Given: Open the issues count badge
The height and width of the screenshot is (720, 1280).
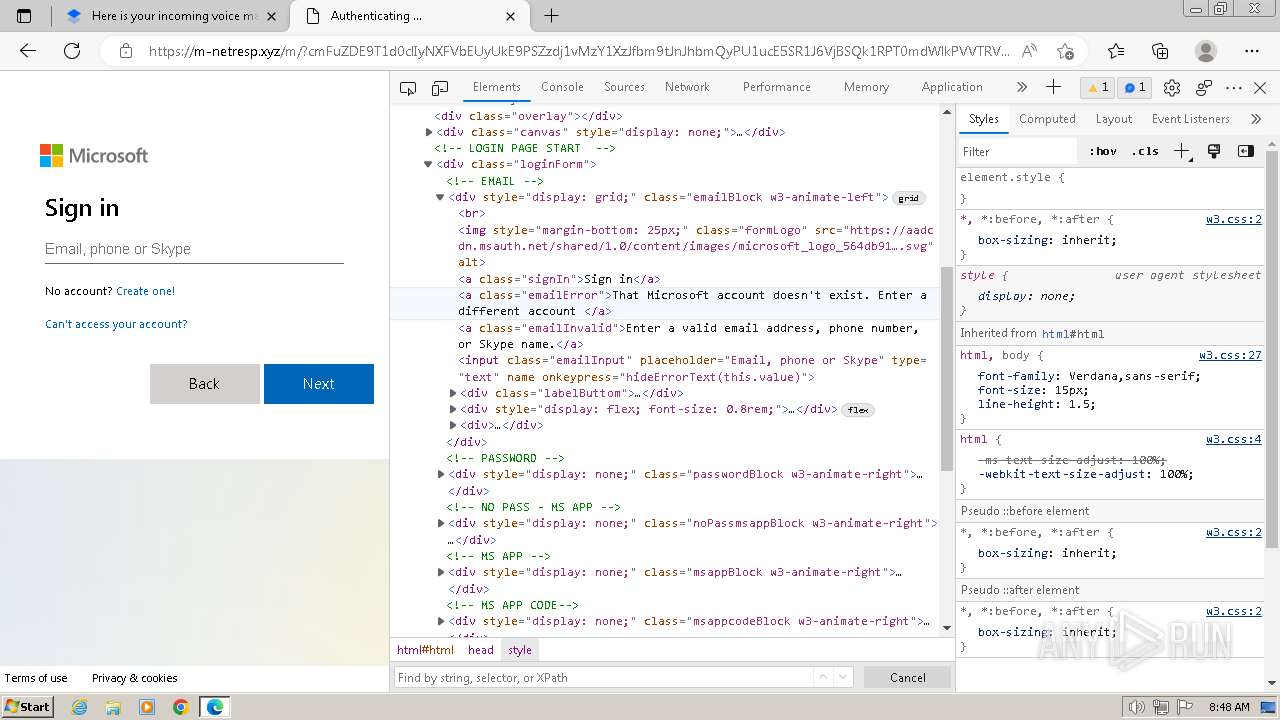Looking at the screenshot, I should point(1135,88).
